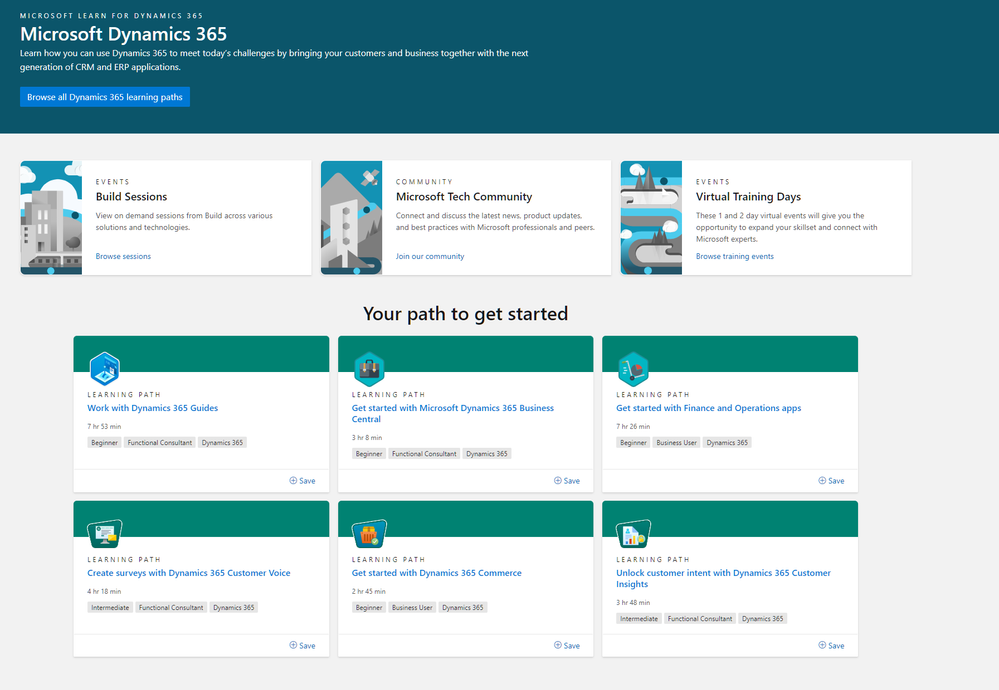Click Functional Consultant tag on Customer Insights card
The width and height of the screenshot is (999, 690).
coord(700,619)
